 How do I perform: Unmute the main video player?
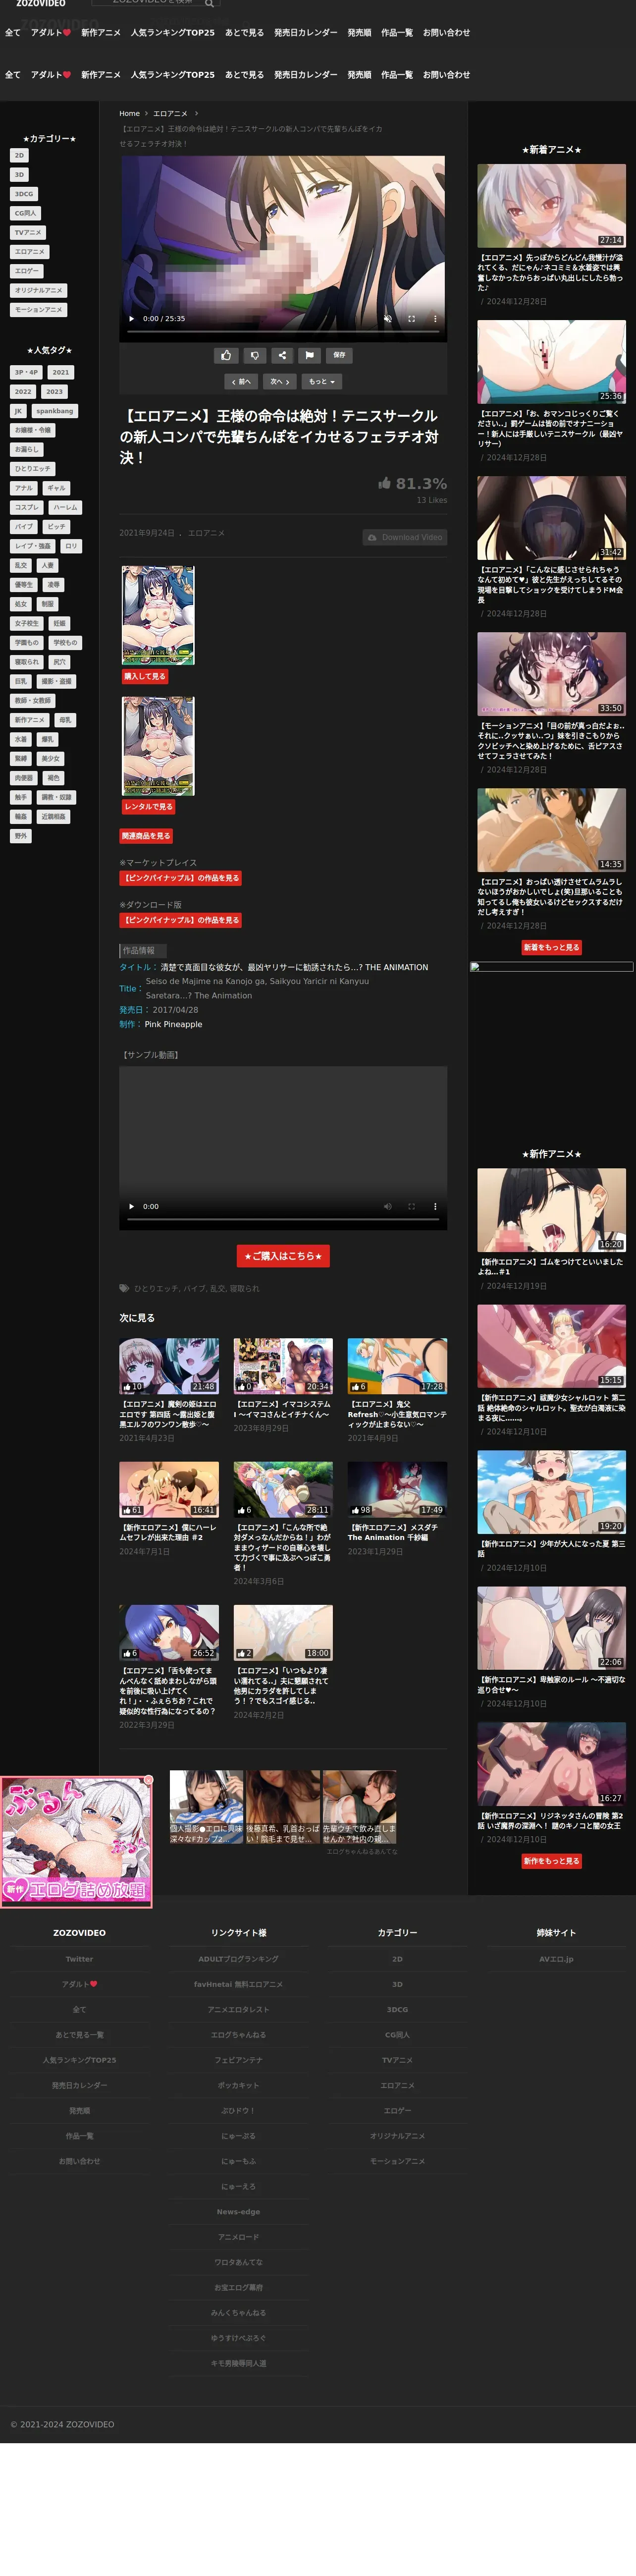(387, 319)
